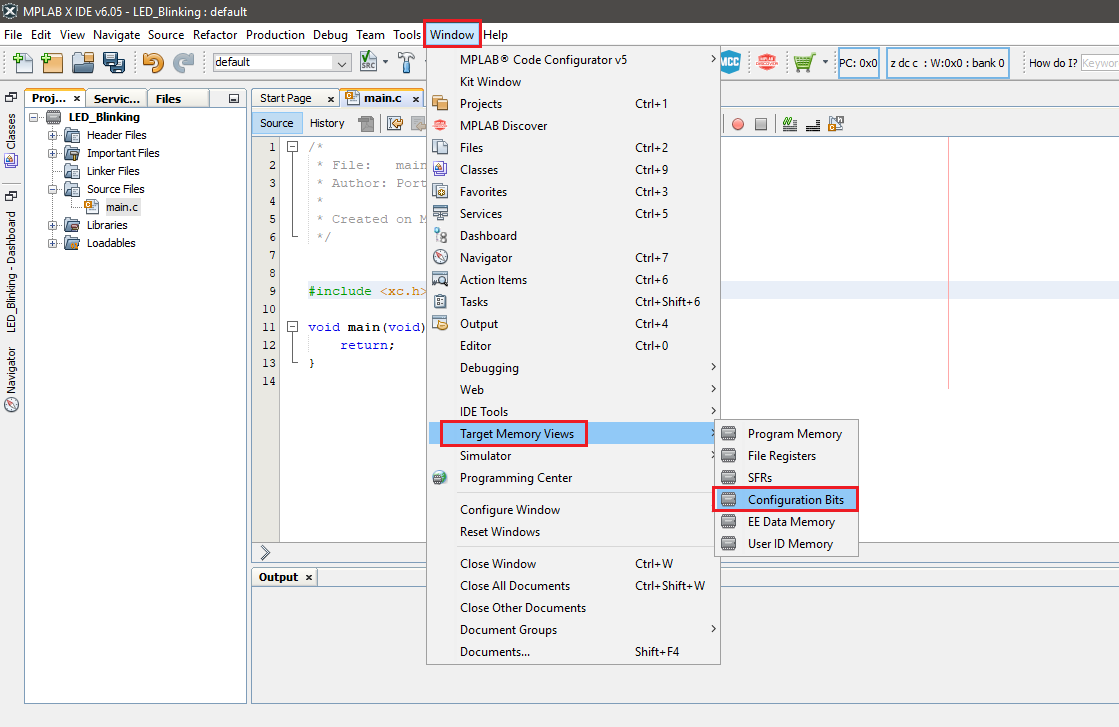Collapse the LED_Blinking project node
The height and width of the screenshot is (727, 1119).
[34, 117]
